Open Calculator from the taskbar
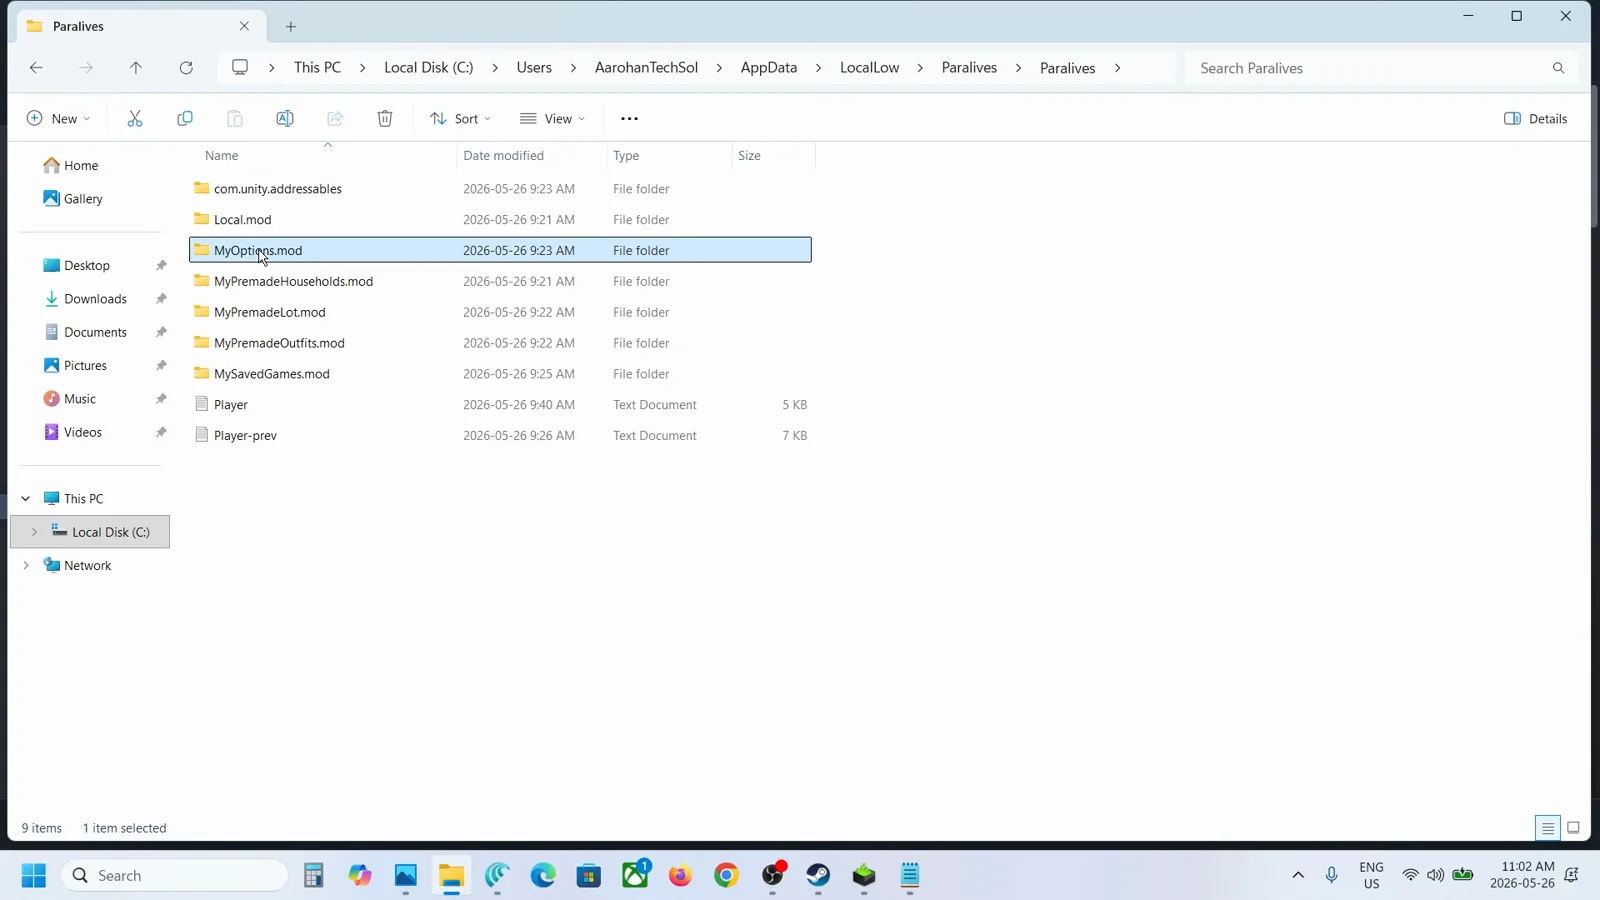The height and width of the screenshot is (900, 1600). (314, 876)
